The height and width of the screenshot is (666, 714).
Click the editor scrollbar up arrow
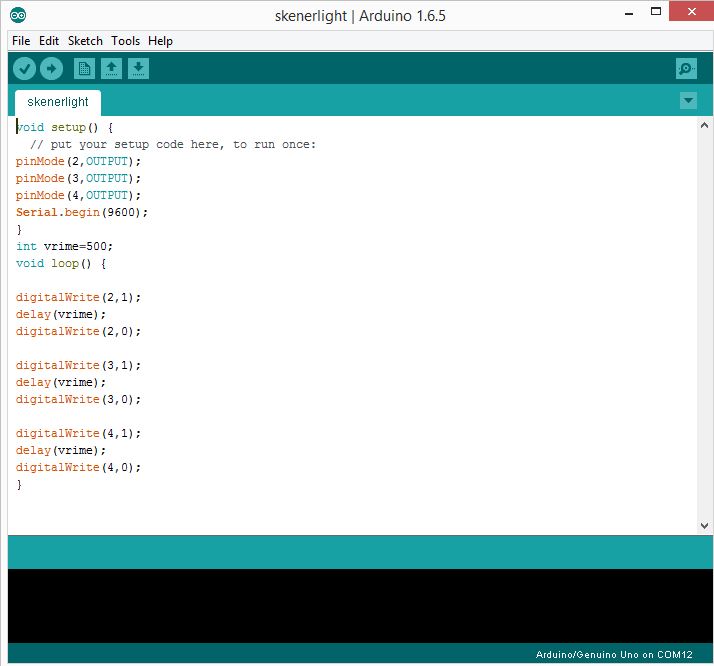(x=704, y=125)
